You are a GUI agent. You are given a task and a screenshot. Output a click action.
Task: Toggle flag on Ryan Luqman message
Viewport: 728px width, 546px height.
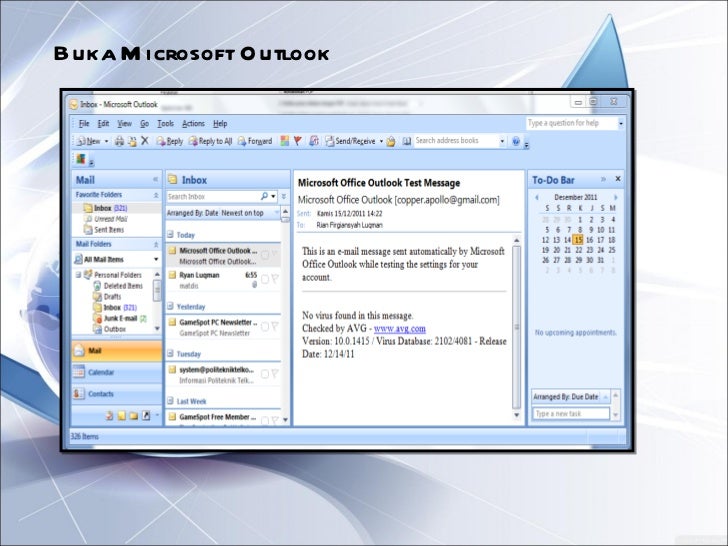(x=275, y=279)
